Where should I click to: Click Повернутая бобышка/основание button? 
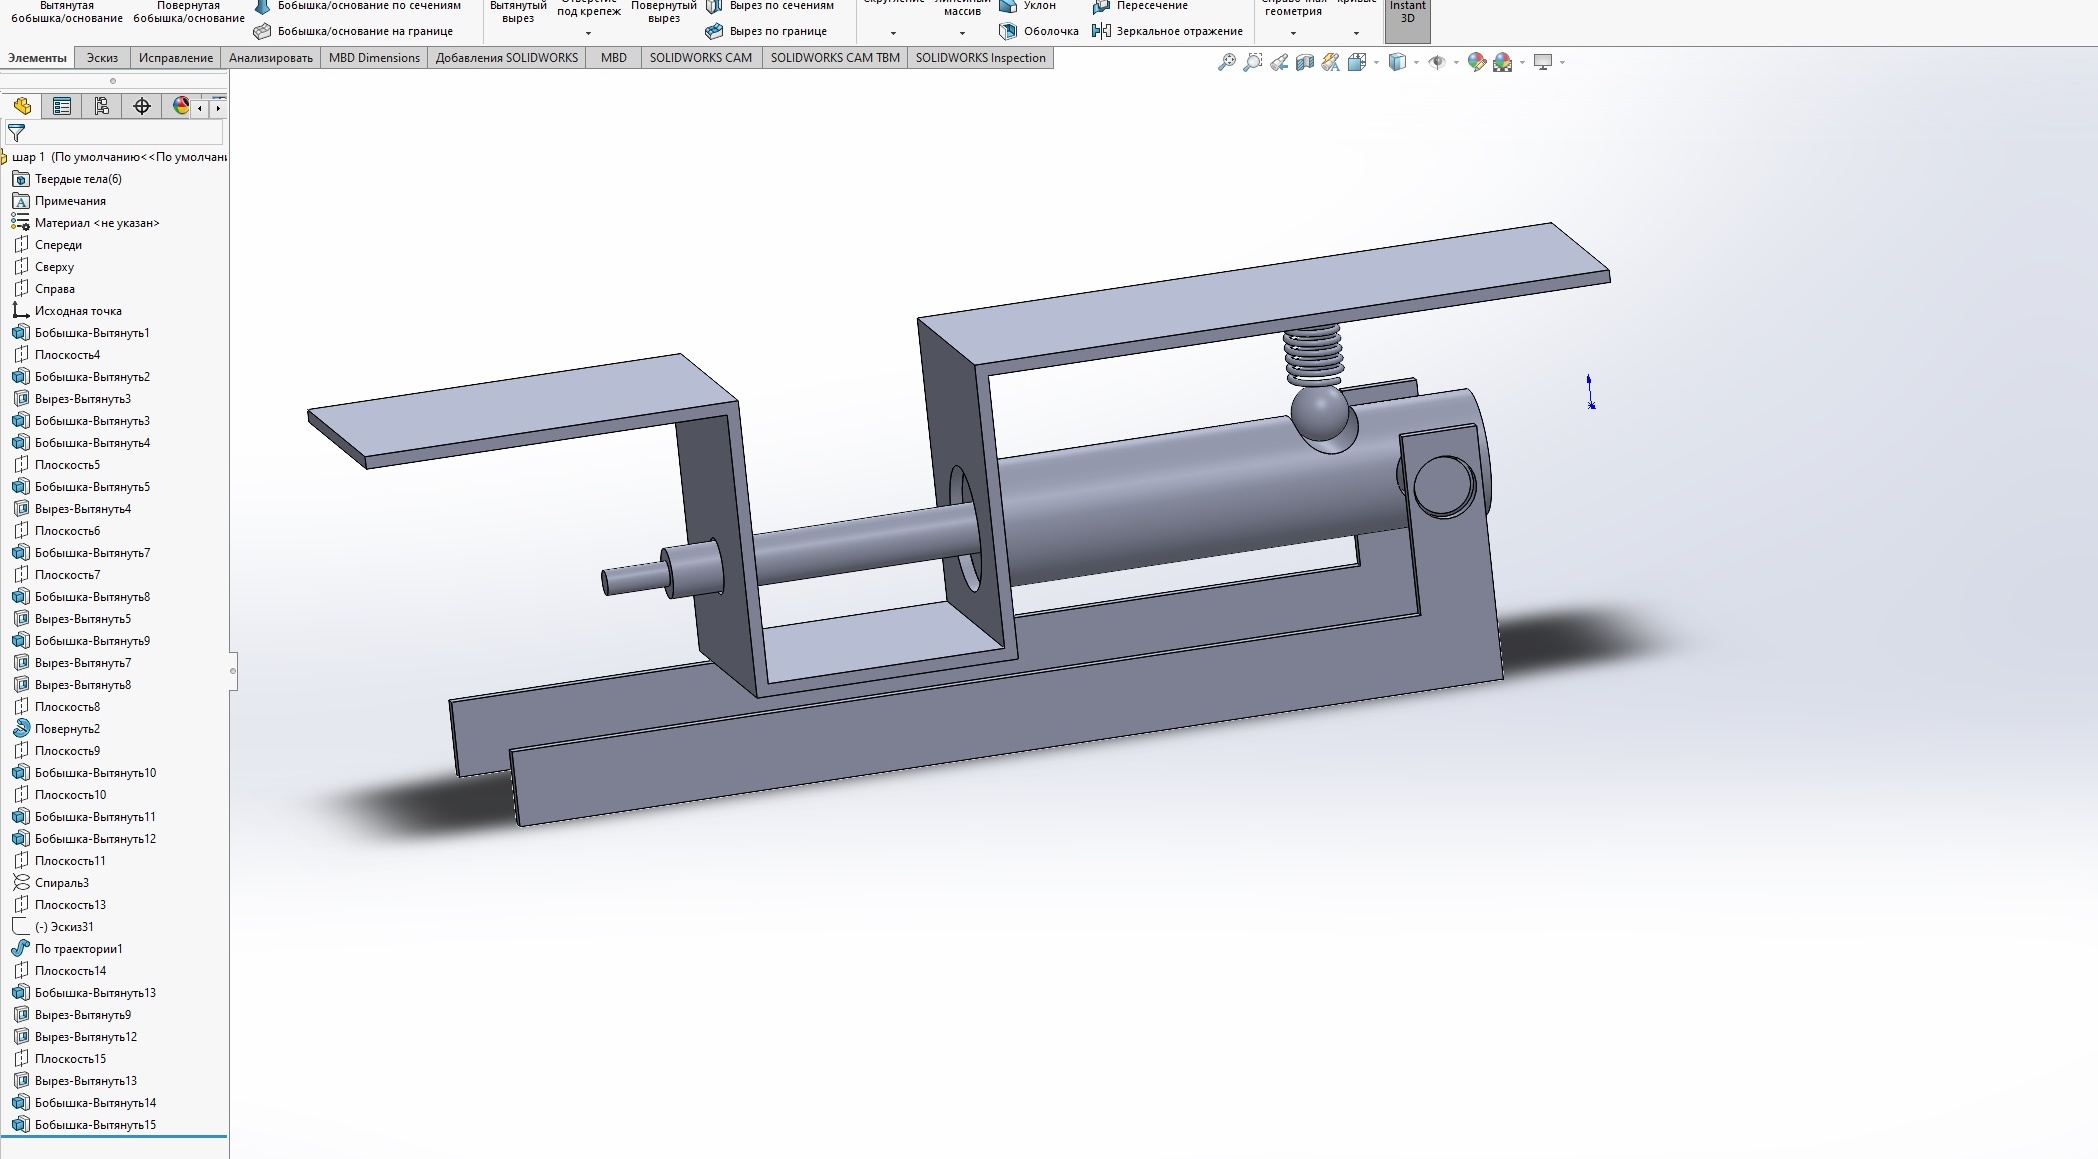[x=189, y=12]
